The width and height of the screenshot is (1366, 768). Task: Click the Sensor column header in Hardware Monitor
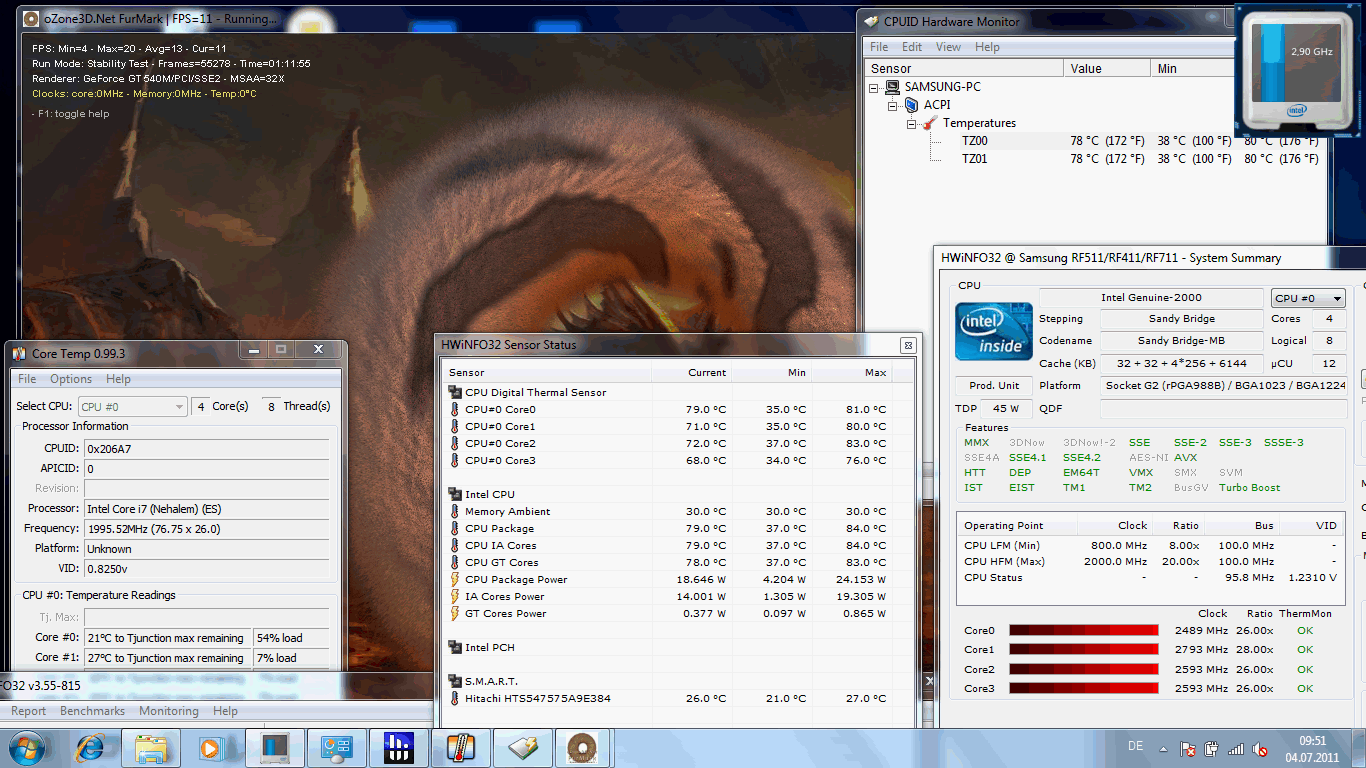(964, 68)
